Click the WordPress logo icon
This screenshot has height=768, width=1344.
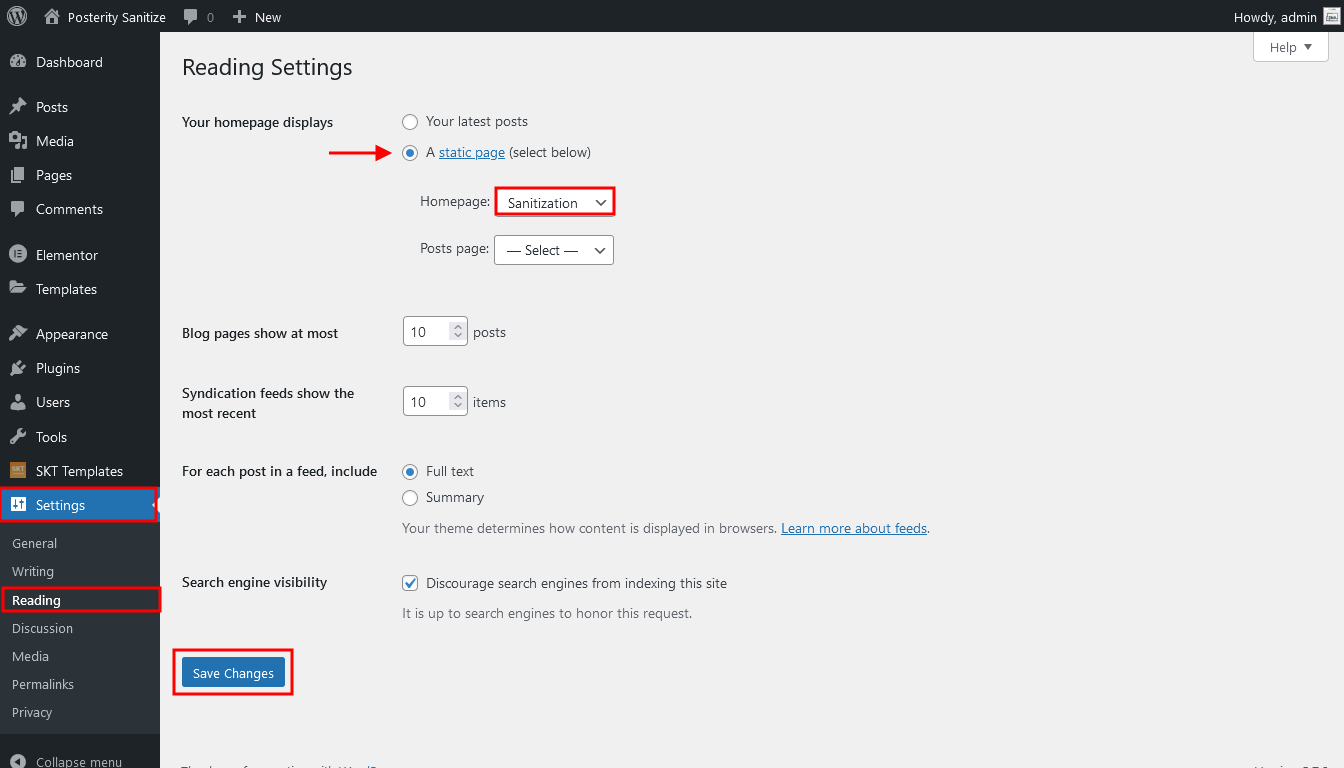click(x=17, y=16)
